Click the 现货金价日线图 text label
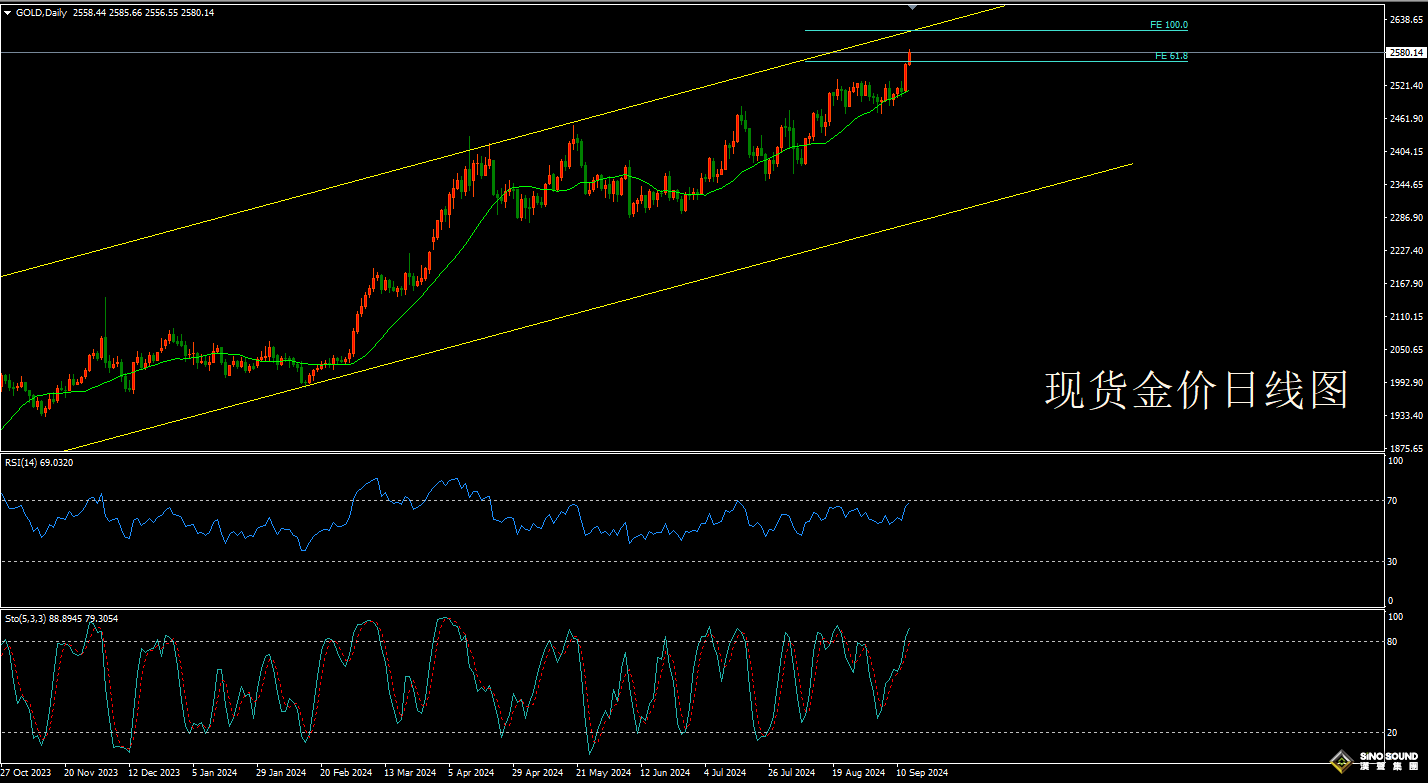1428x783 pixels. (x=1196, y=390)
